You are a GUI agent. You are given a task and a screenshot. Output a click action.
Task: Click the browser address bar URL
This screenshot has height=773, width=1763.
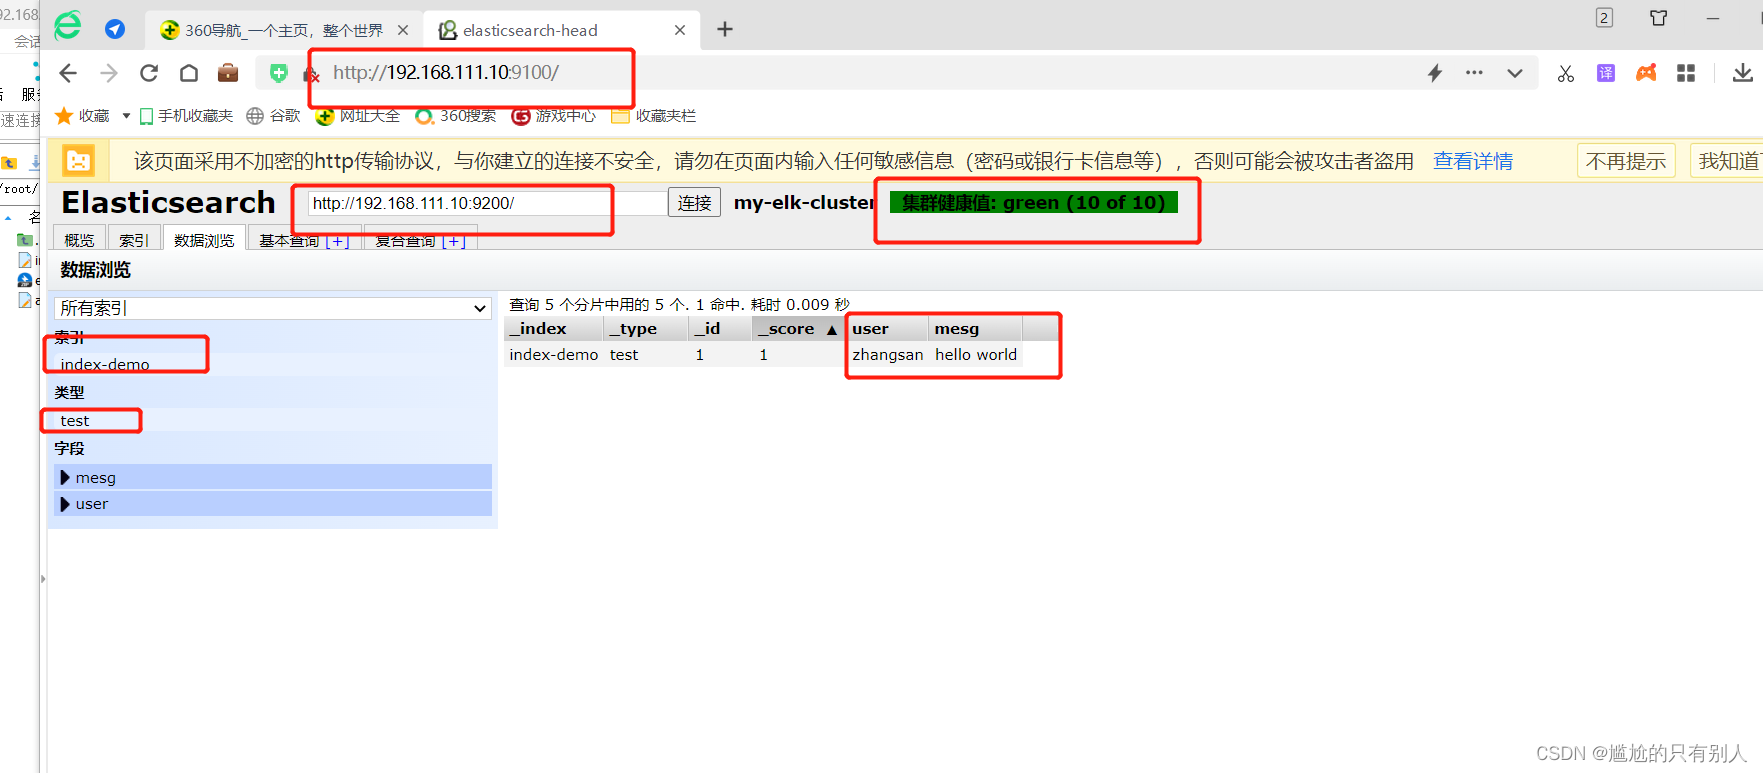[446, 73]
